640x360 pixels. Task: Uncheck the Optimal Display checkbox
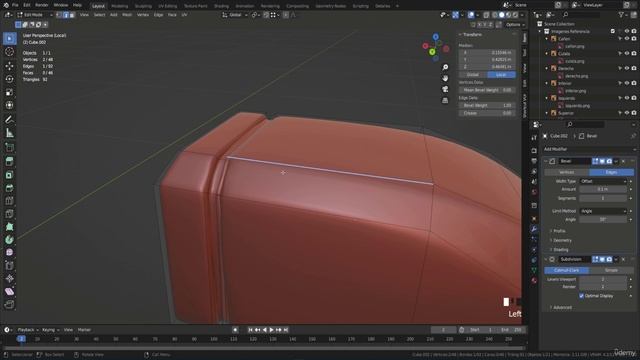[x=581, y=296]
